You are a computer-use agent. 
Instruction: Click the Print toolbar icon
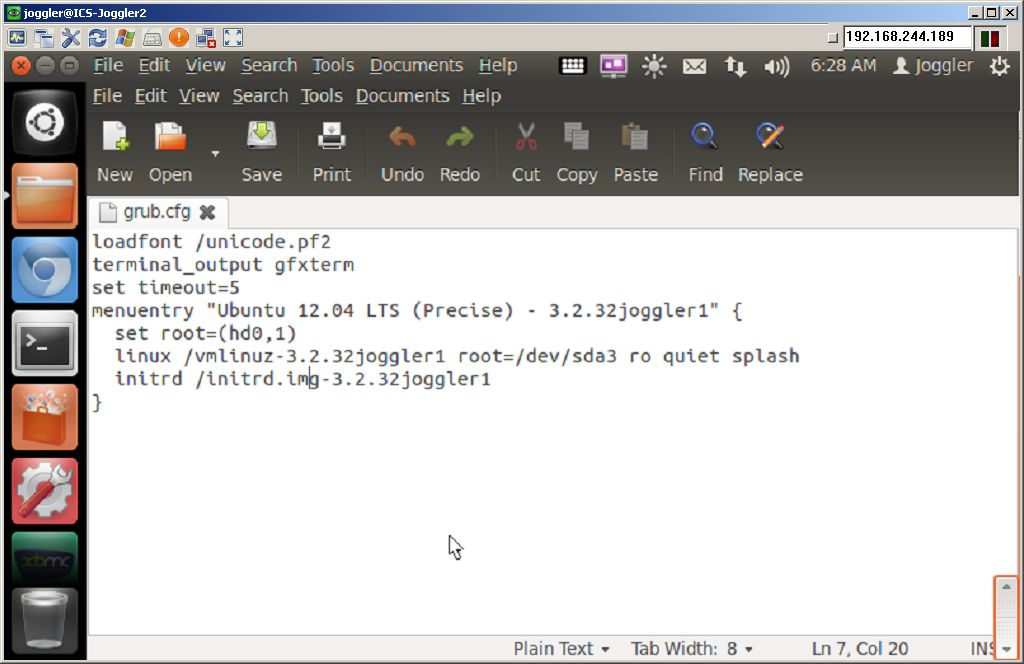tap(332, 152)
